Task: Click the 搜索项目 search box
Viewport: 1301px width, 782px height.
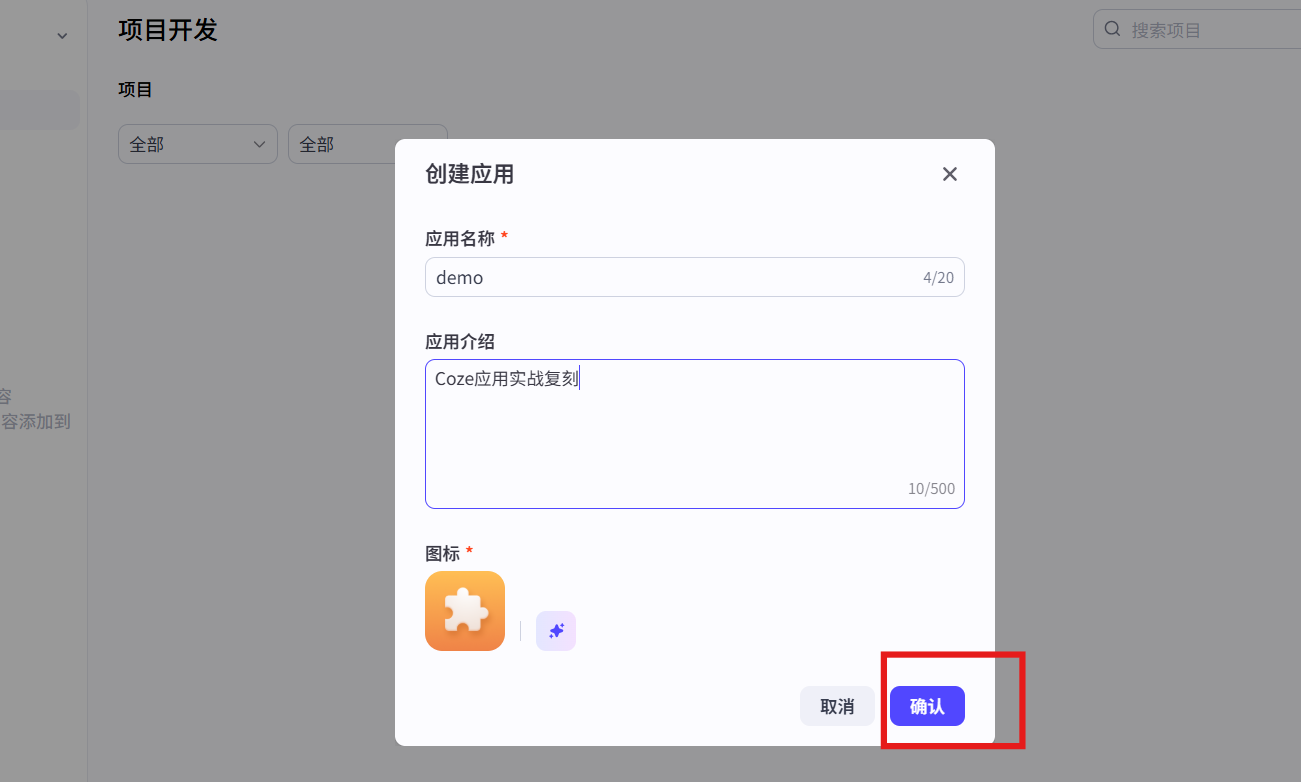Action: point(1197,30)
